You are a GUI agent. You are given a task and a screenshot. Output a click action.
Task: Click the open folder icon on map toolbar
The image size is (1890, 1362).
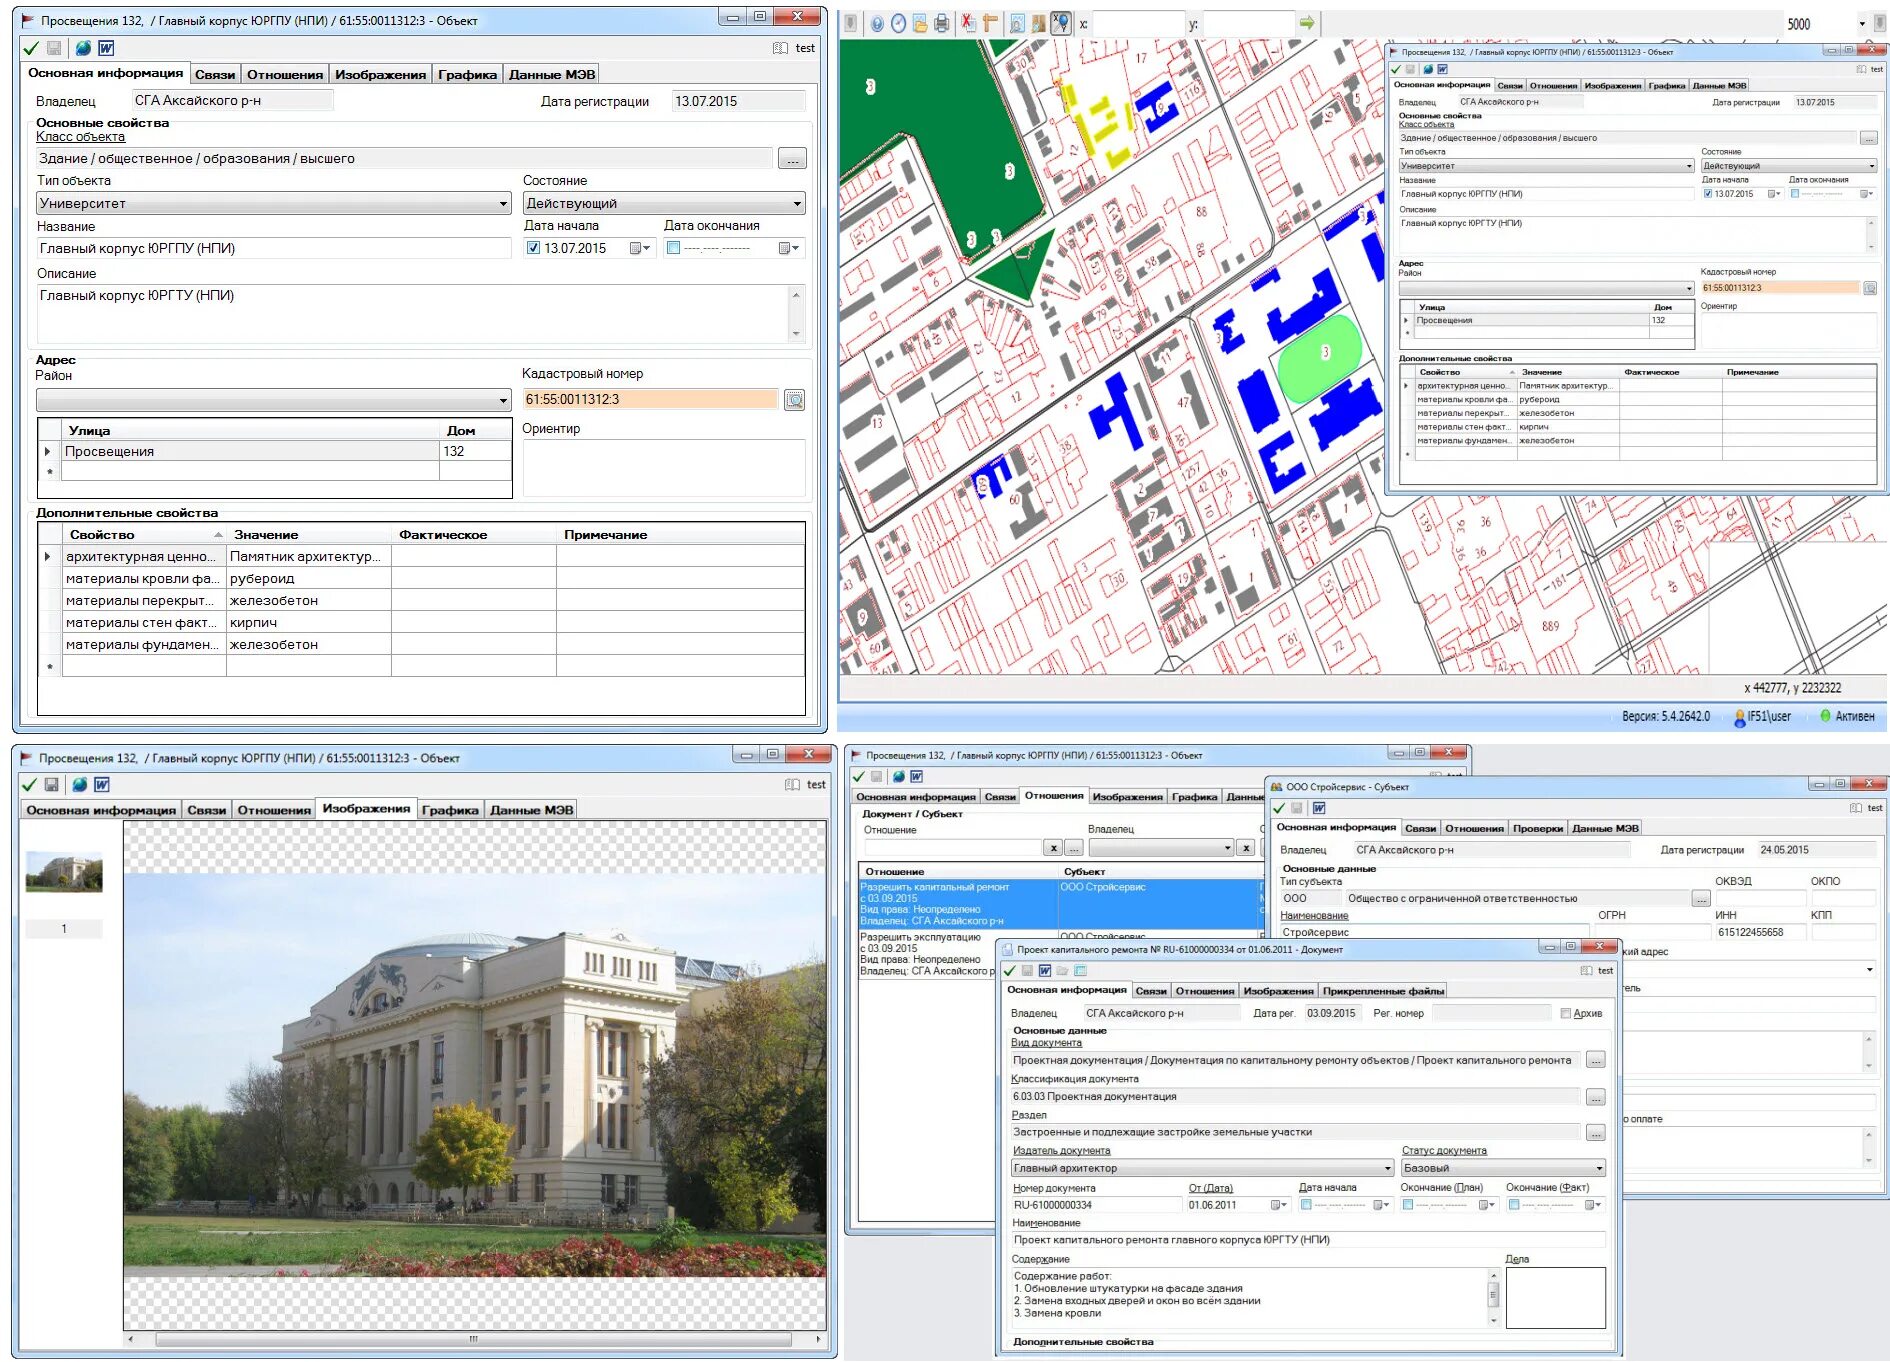point(919,23)
